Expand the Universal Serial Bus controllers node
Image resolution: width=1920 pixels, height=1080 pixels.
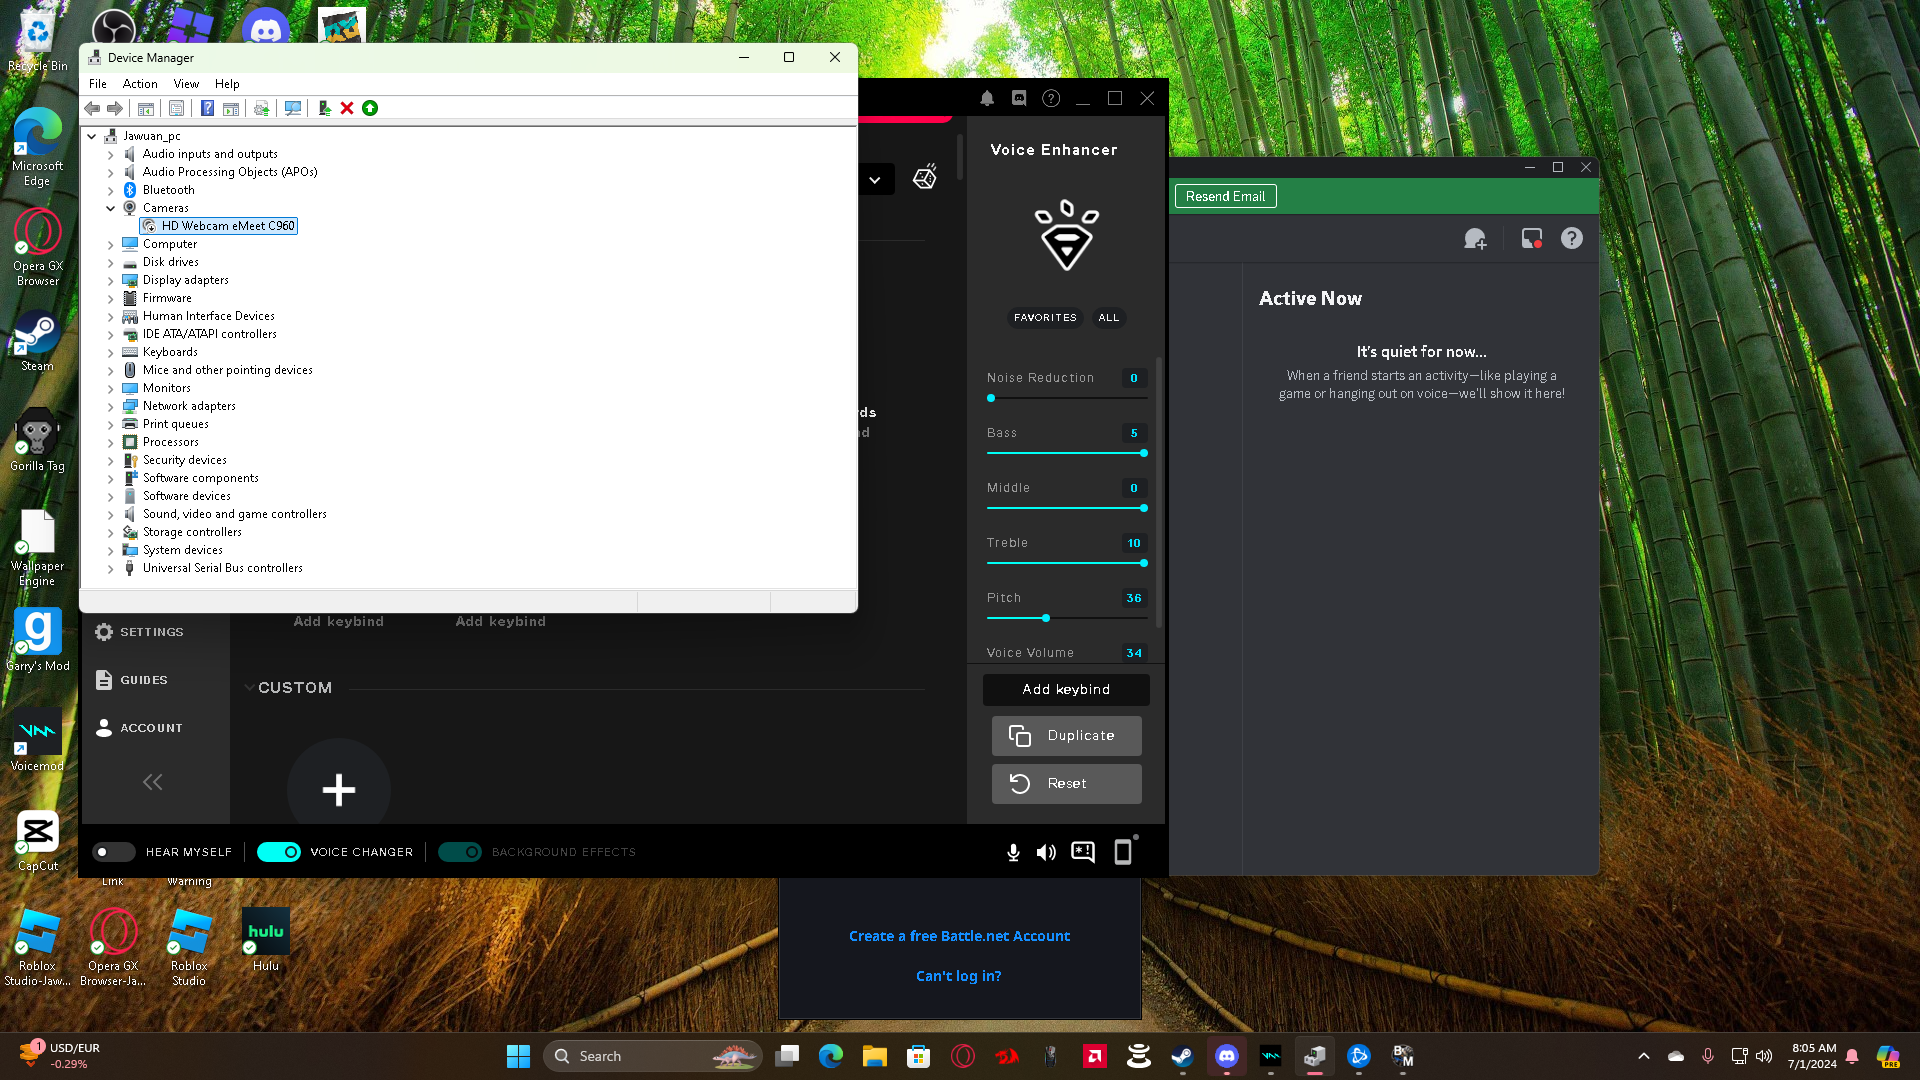pyautogui.click(x=111, y=569)
